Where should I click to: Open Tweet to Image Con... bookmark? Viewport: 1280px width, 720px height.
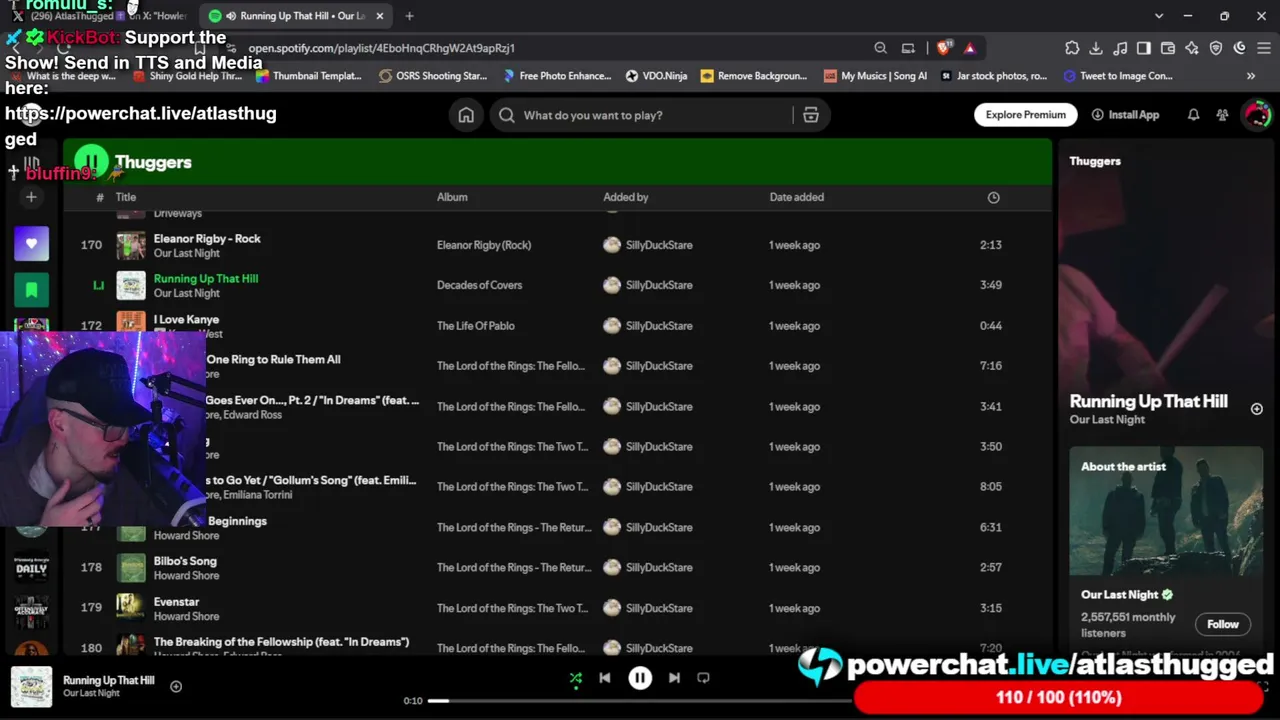click(x=1118, y=76)
